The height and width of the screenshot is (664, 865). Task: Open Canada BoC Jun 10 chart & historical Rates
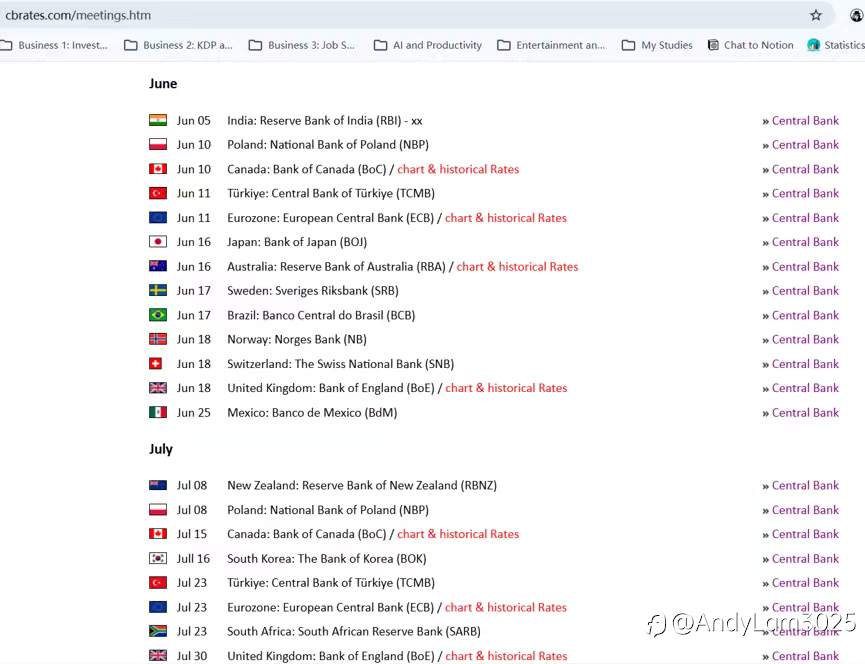pos(458,169)
